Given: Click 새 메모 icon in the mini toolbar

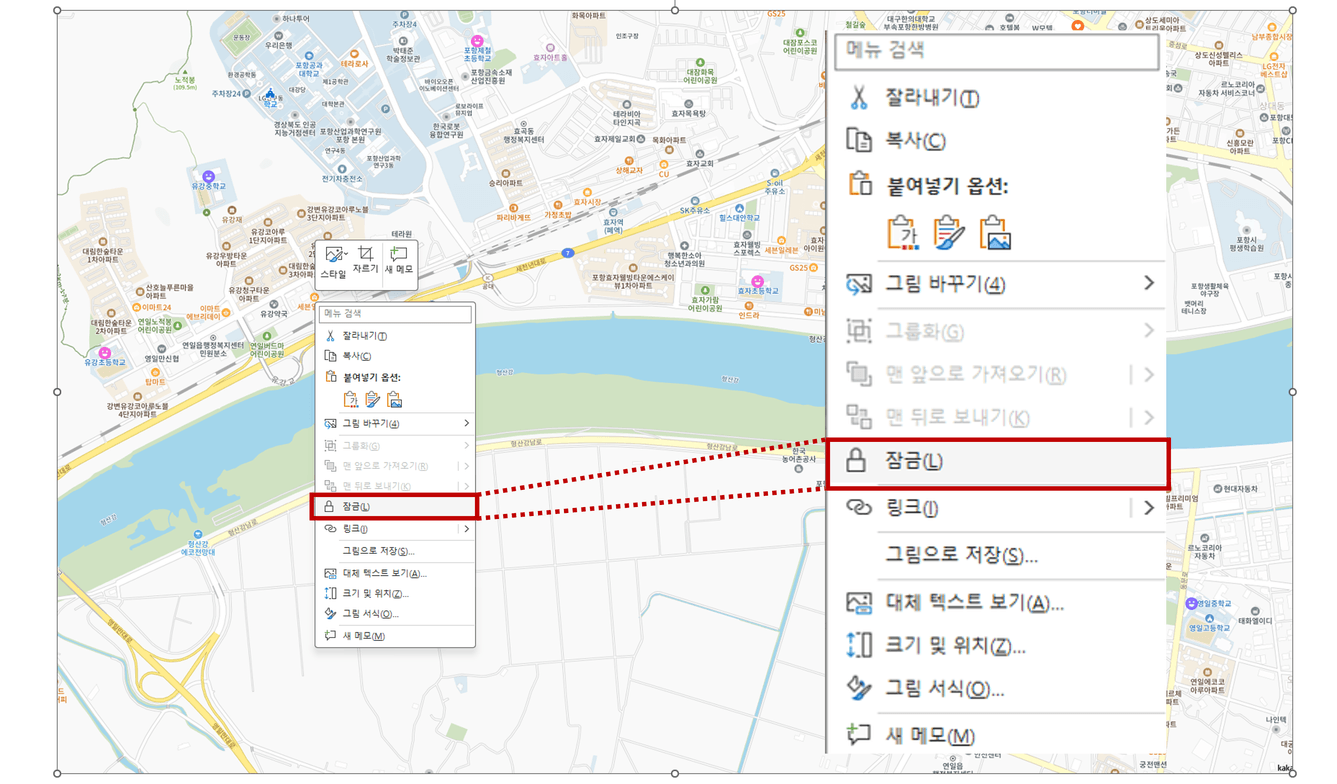Looking at the screenshot, I should 399,255.
